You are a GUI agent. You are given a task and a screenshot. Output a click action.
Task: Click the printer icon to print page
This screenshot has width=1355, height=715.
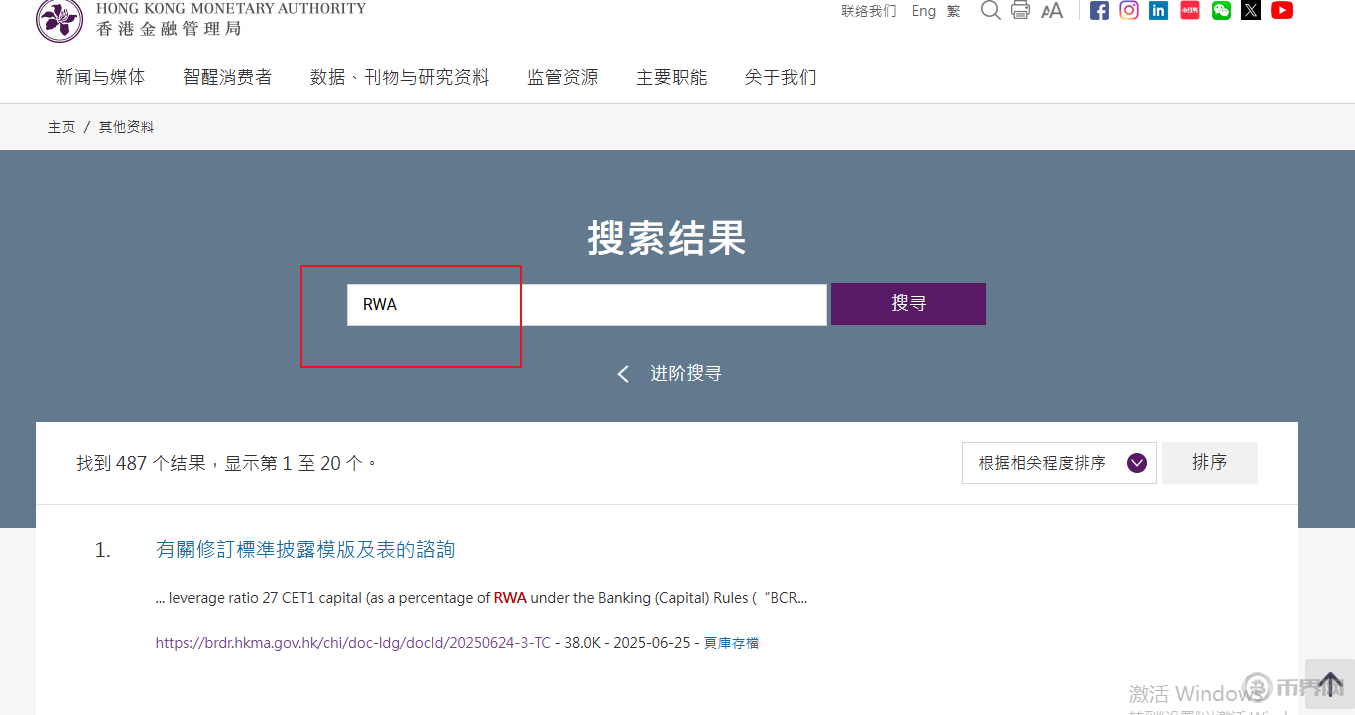click(1020, 11)
